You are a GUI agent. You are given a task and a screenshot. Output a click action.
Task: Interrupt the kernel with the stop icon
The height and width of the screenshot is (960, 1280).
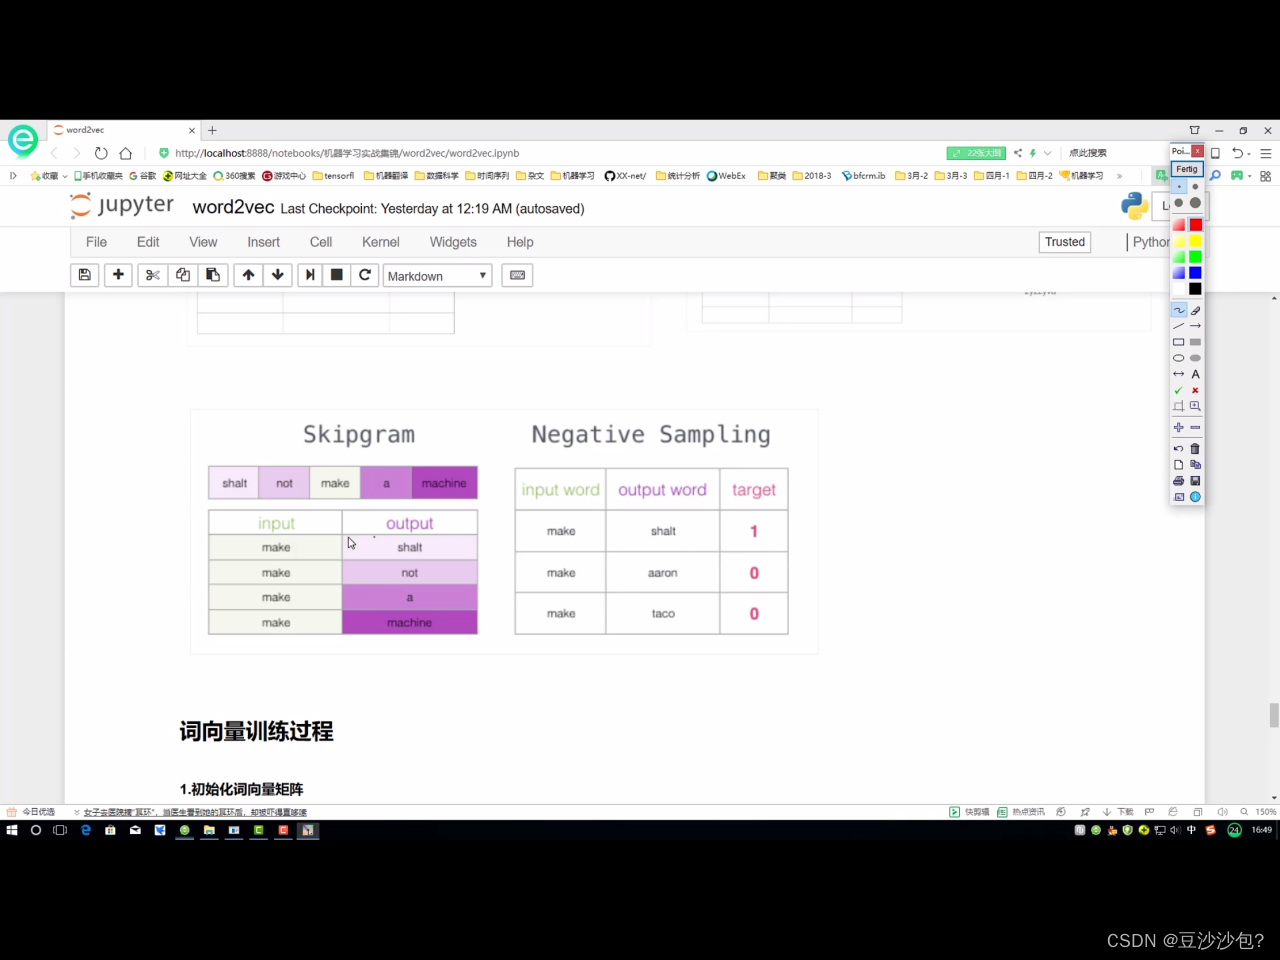[x=337, y=275]
